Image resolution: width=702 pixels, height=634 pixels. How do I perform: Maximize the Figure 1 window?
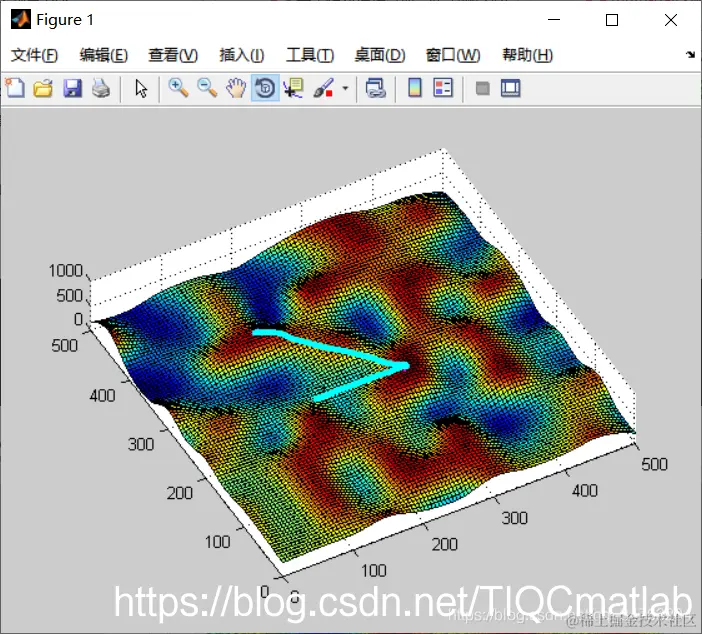(x=612, y=20)
